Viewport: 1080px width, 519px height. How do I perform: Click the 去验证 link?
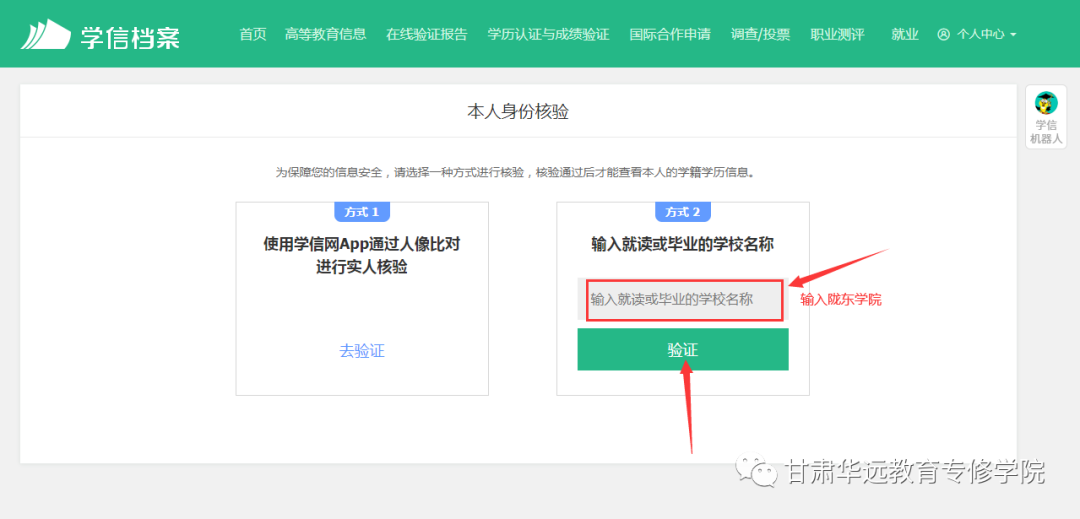coord(362,351)
